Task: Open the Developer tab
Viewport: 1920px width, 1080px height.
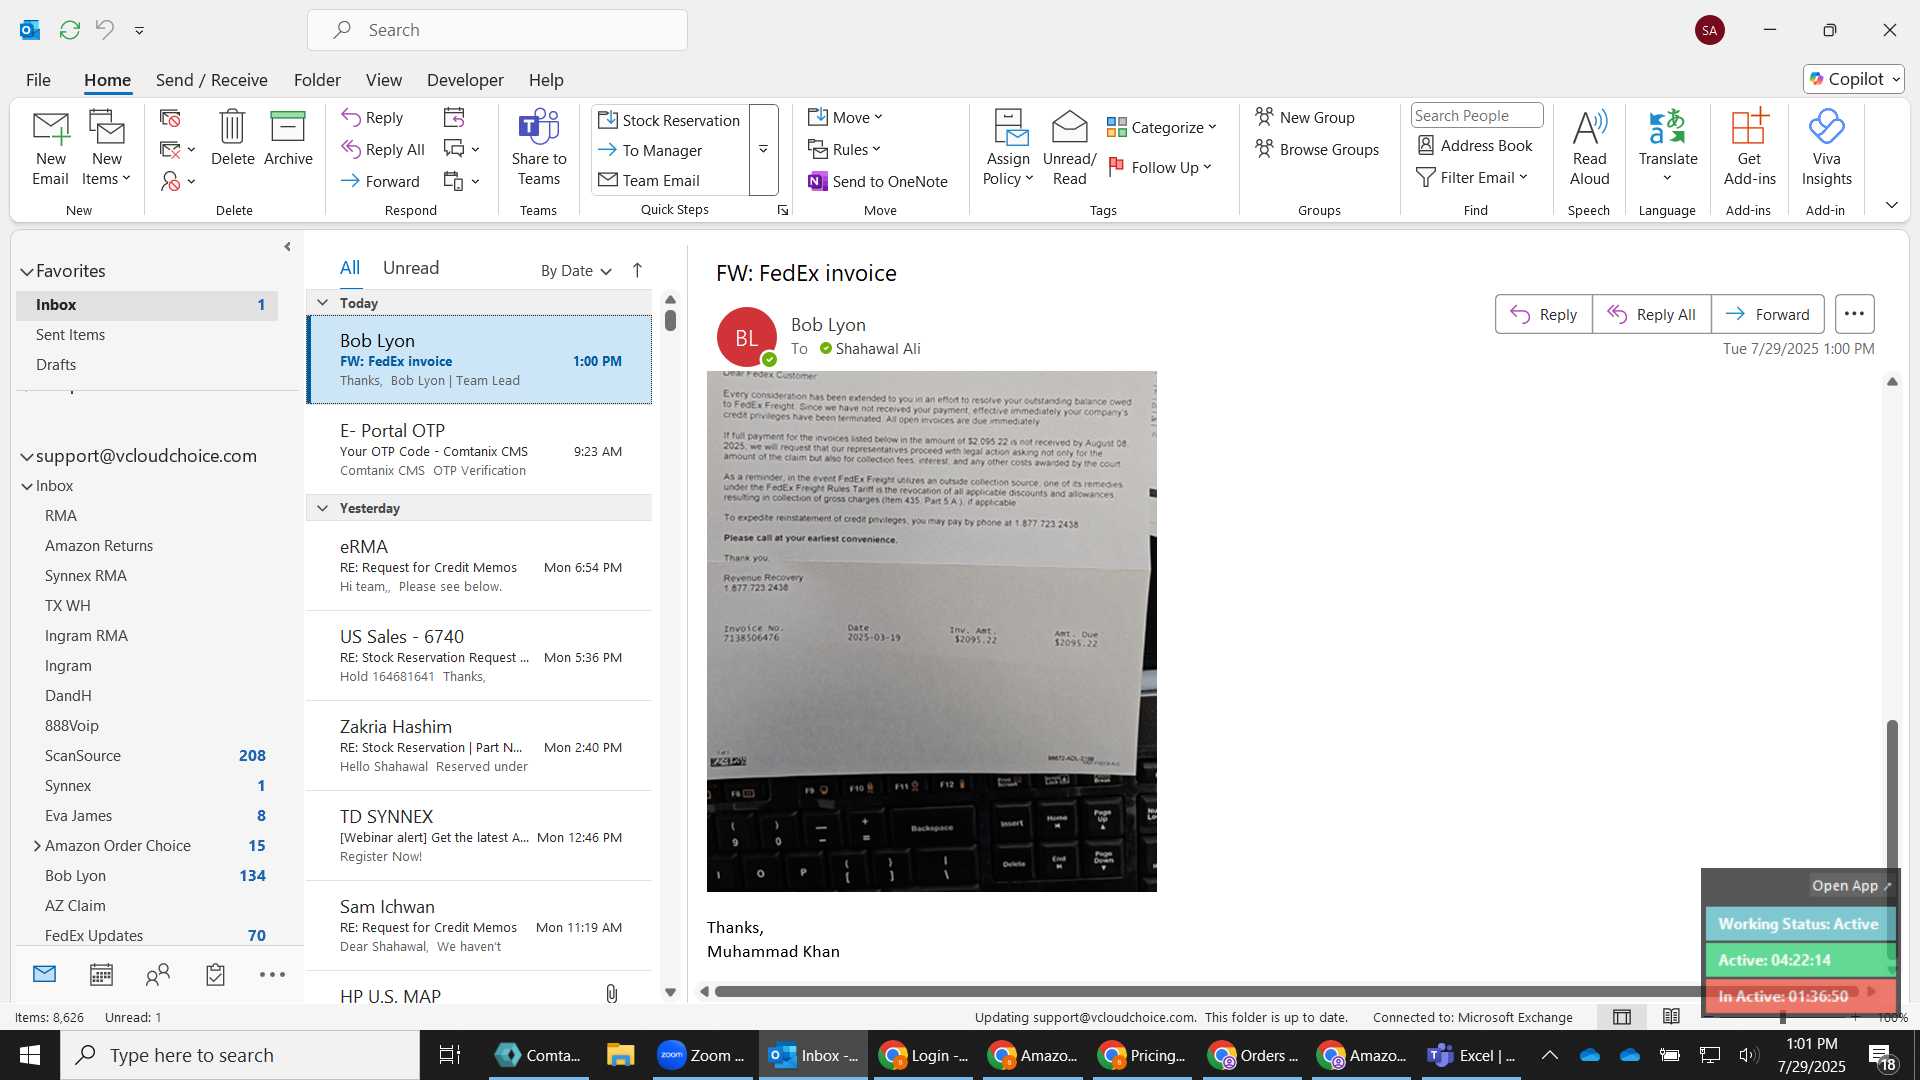Action: tap(465, 80)
